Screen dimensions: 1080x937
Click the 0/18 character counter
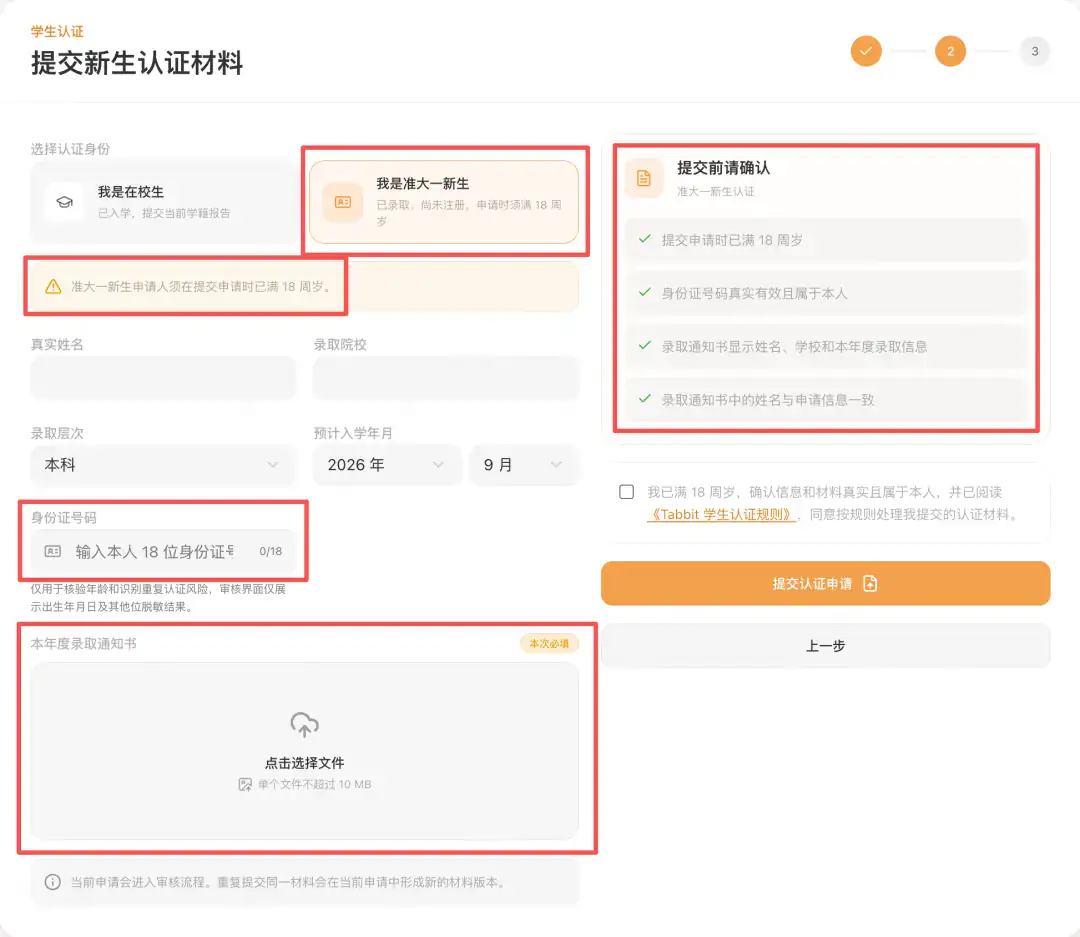click(271, 551)
